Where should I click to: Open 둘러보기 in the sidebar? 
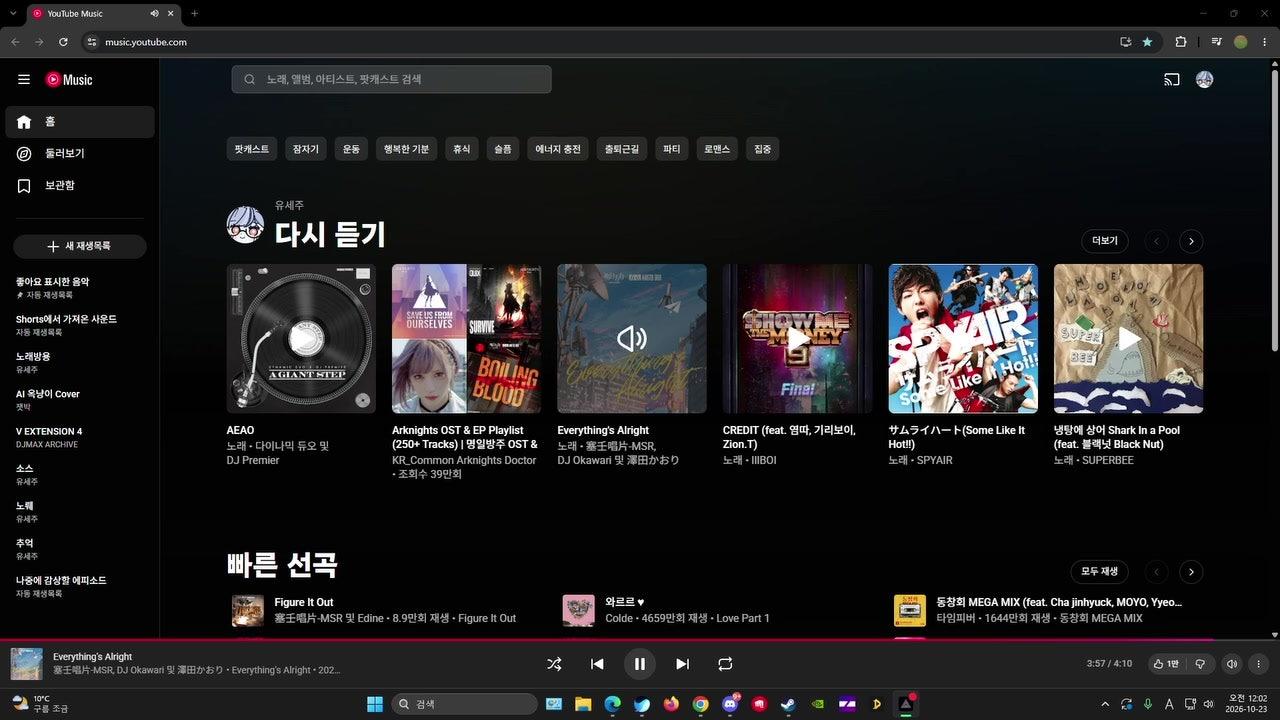pos(80,154)
